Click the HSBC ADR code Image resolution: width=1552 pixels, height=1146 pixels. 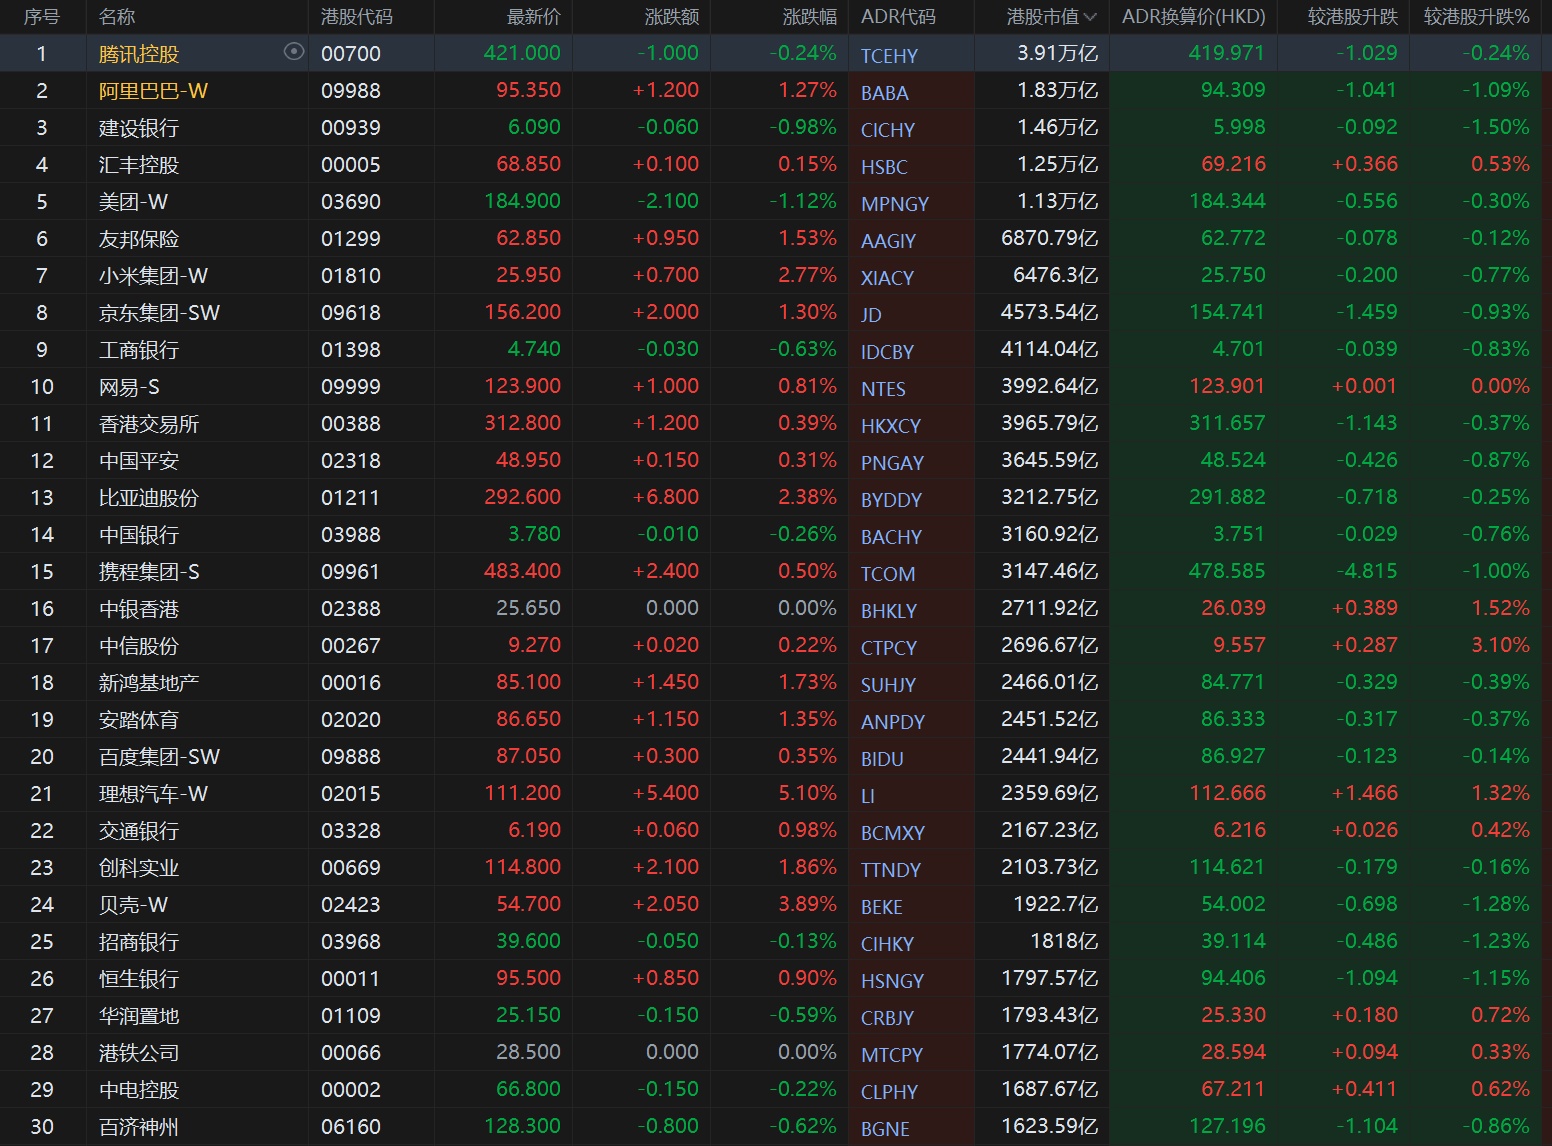pyautogui.click(x=884, y=167)
